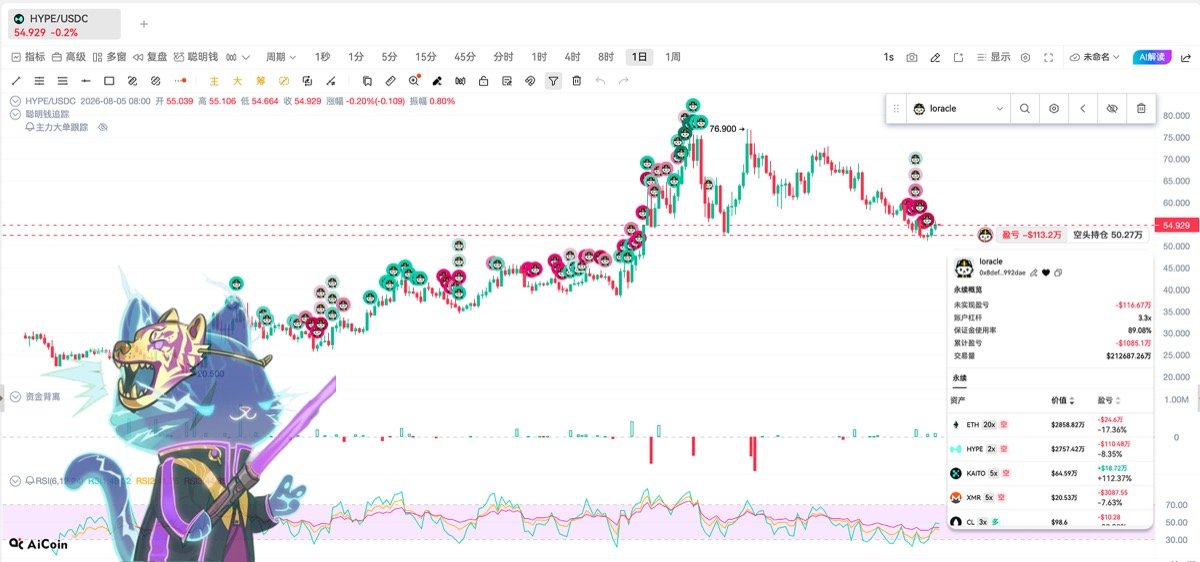
Task: Open the loracle trader dropdown
Action: click(958, 108)
